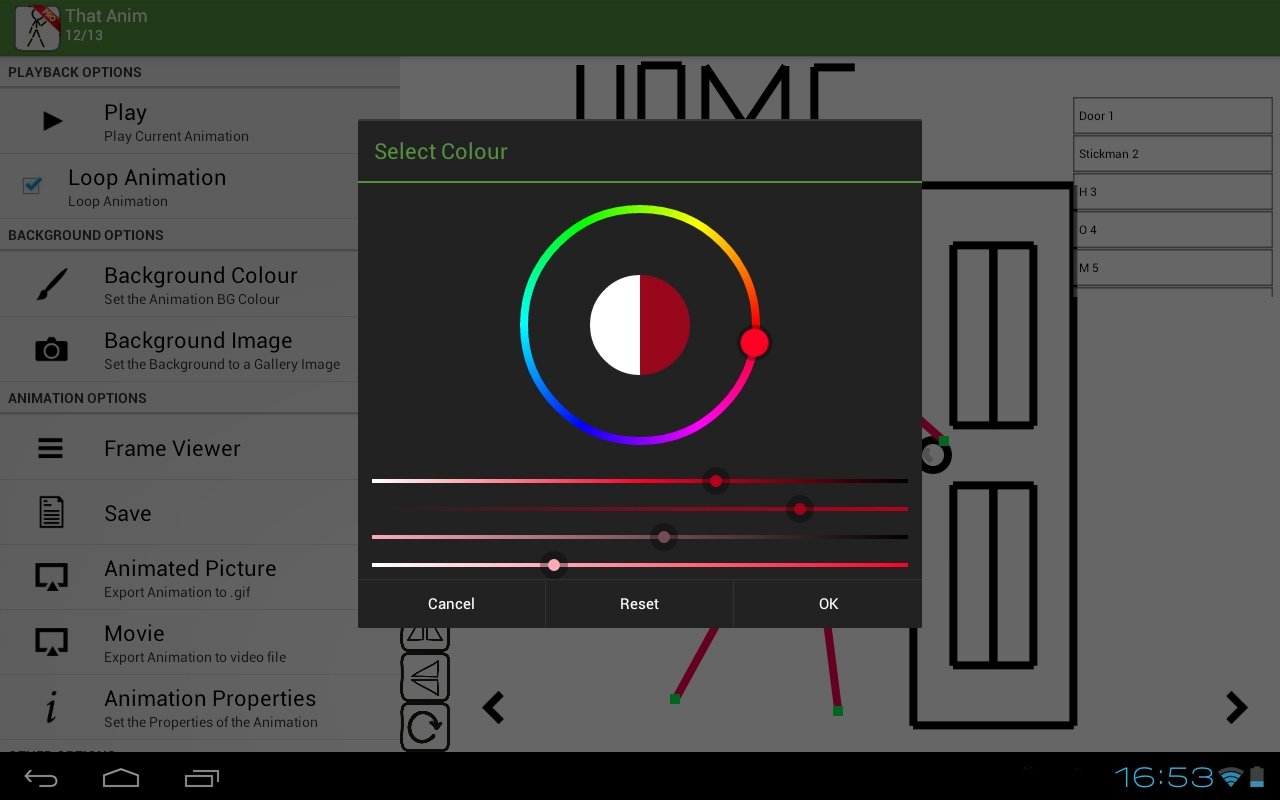Reset the selected colour
Image resolution: width=1280 pixels, height=800 pixels.
coord(639,604)
